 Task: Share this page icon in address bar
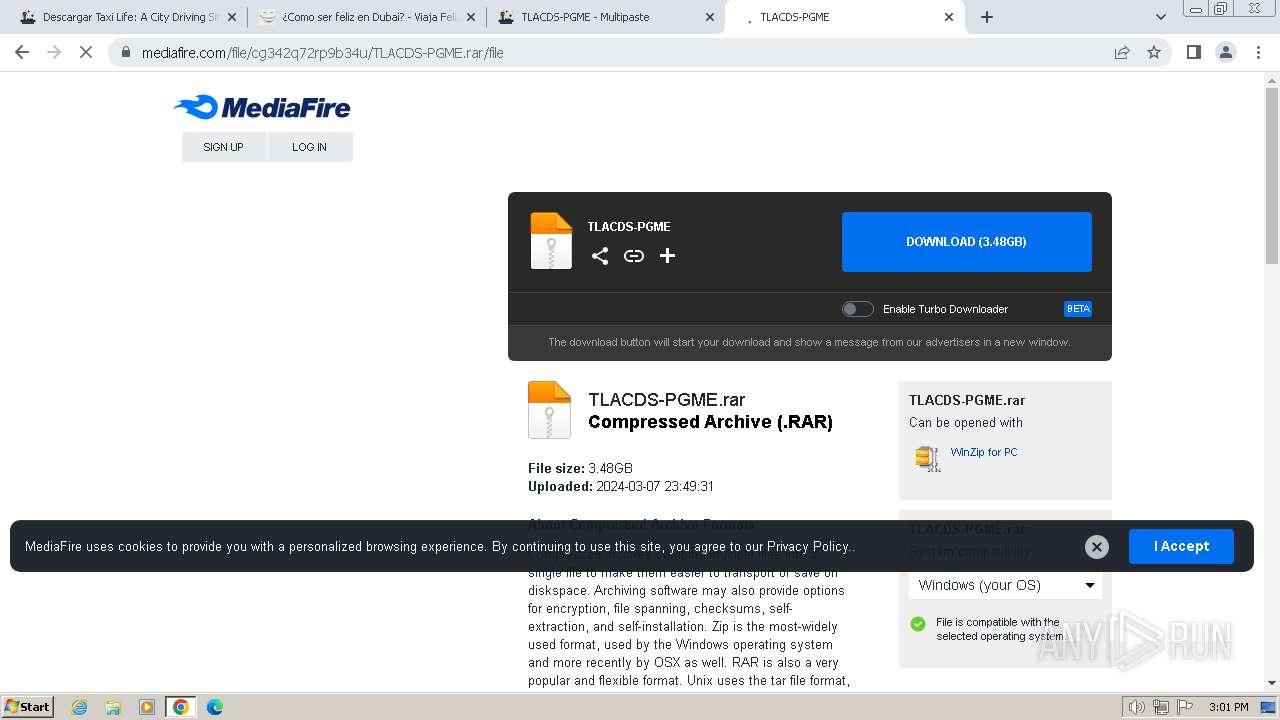1122,52
